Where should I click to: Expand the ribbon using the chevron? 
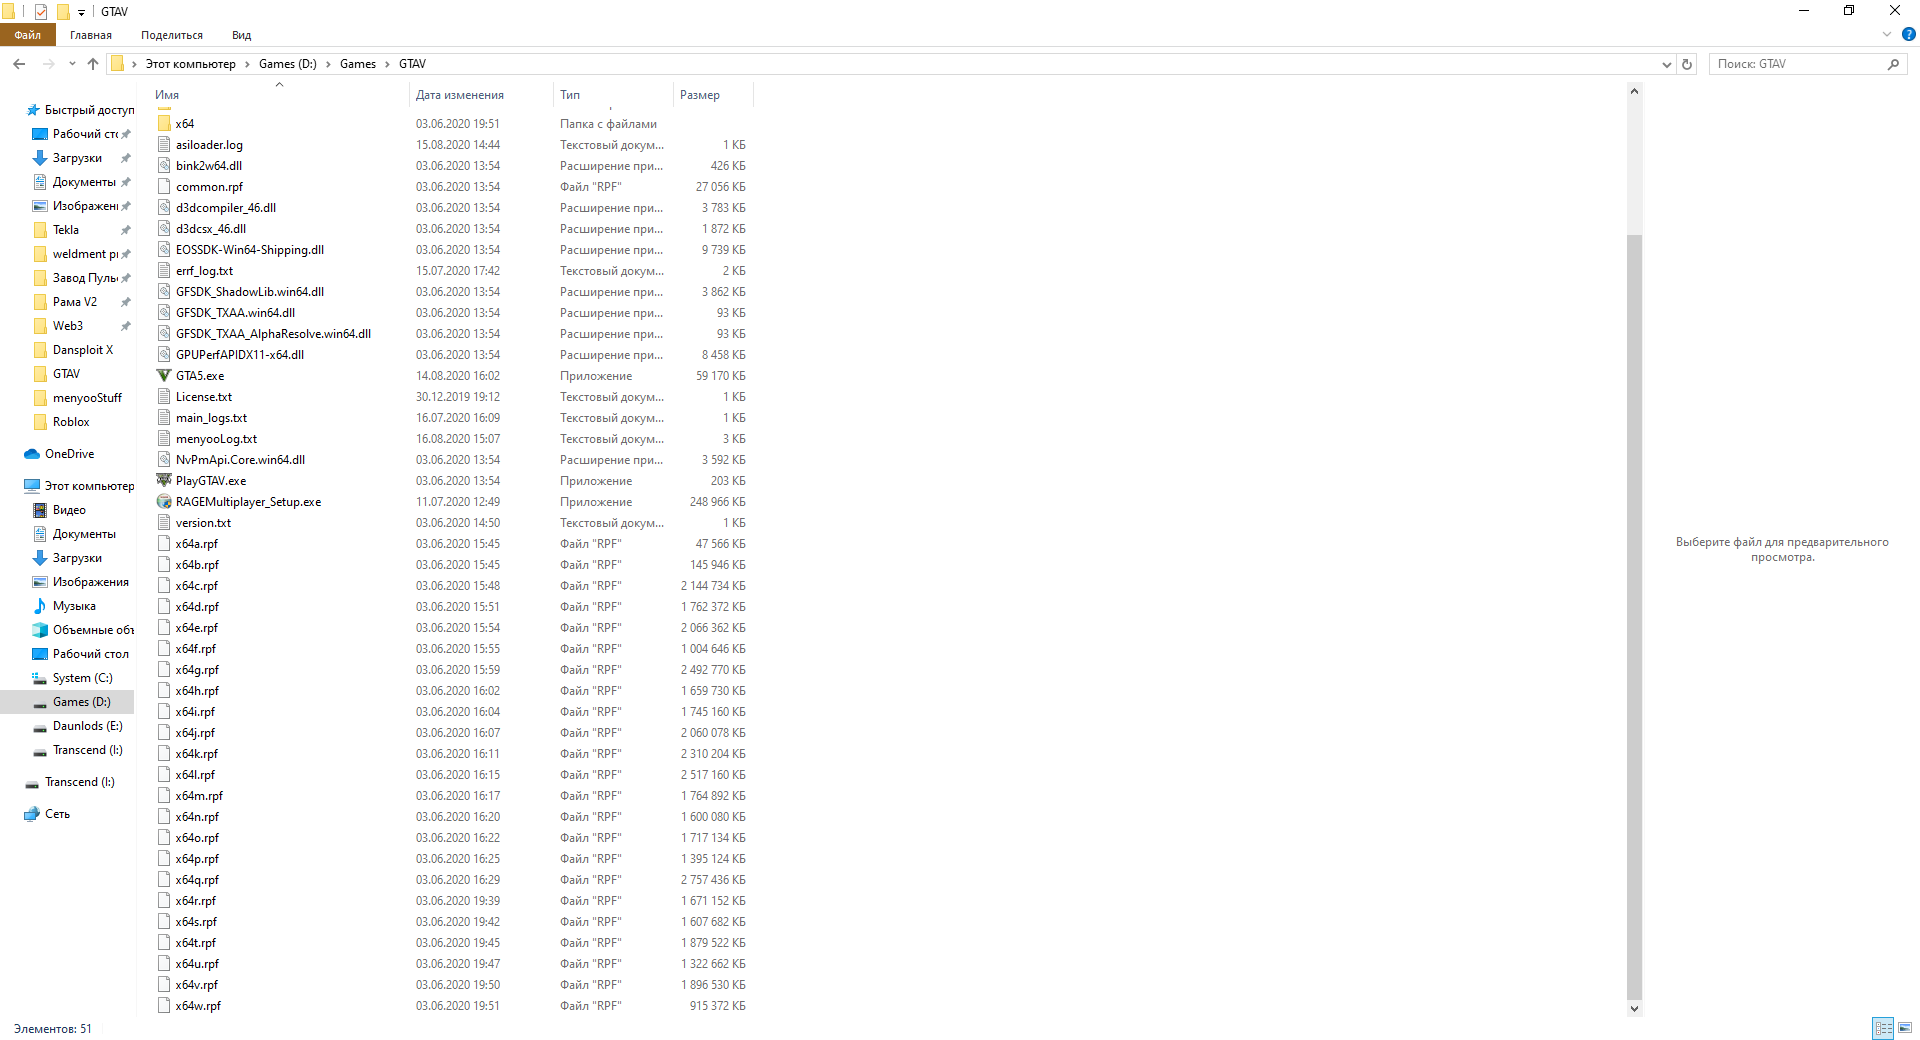click(1887, 34)
